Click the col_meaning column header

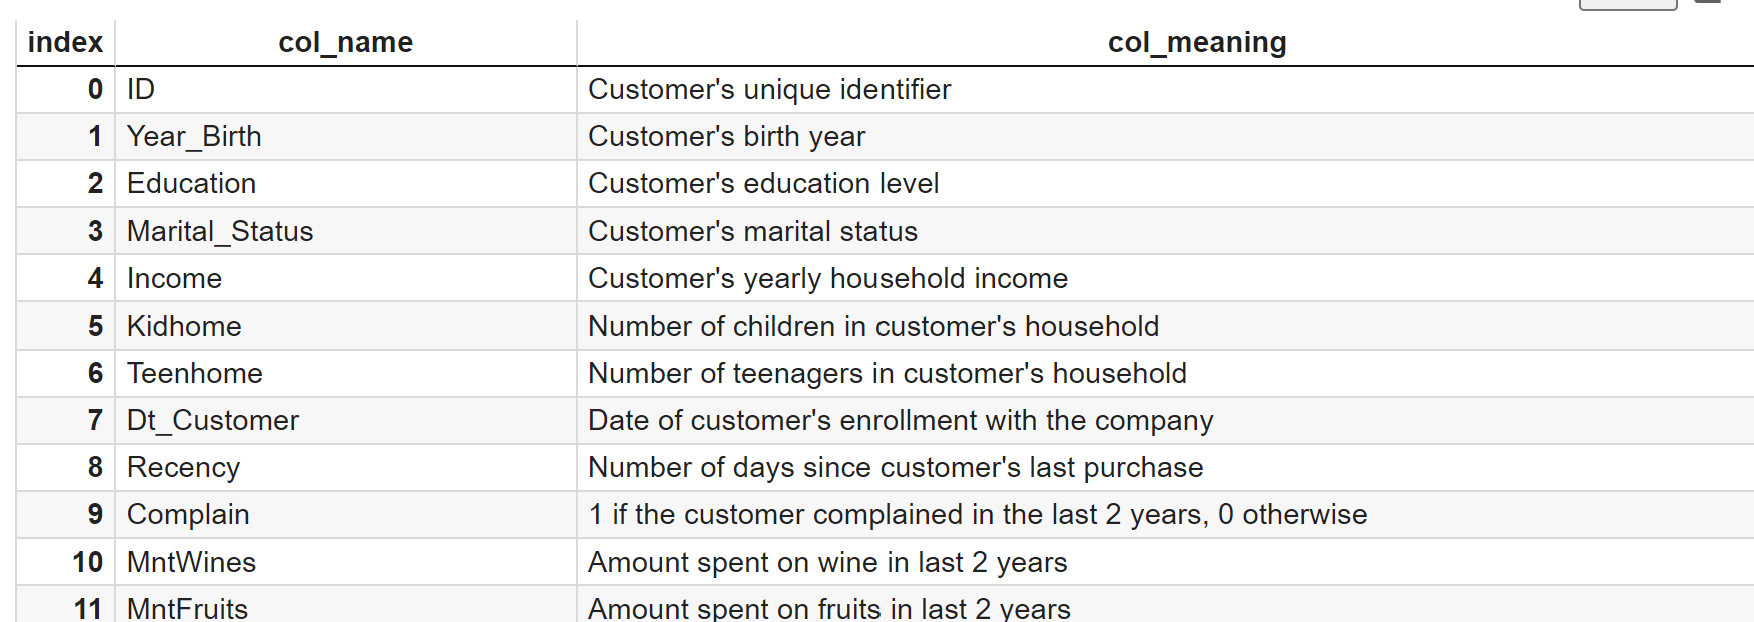click(x=1196, y=42)
